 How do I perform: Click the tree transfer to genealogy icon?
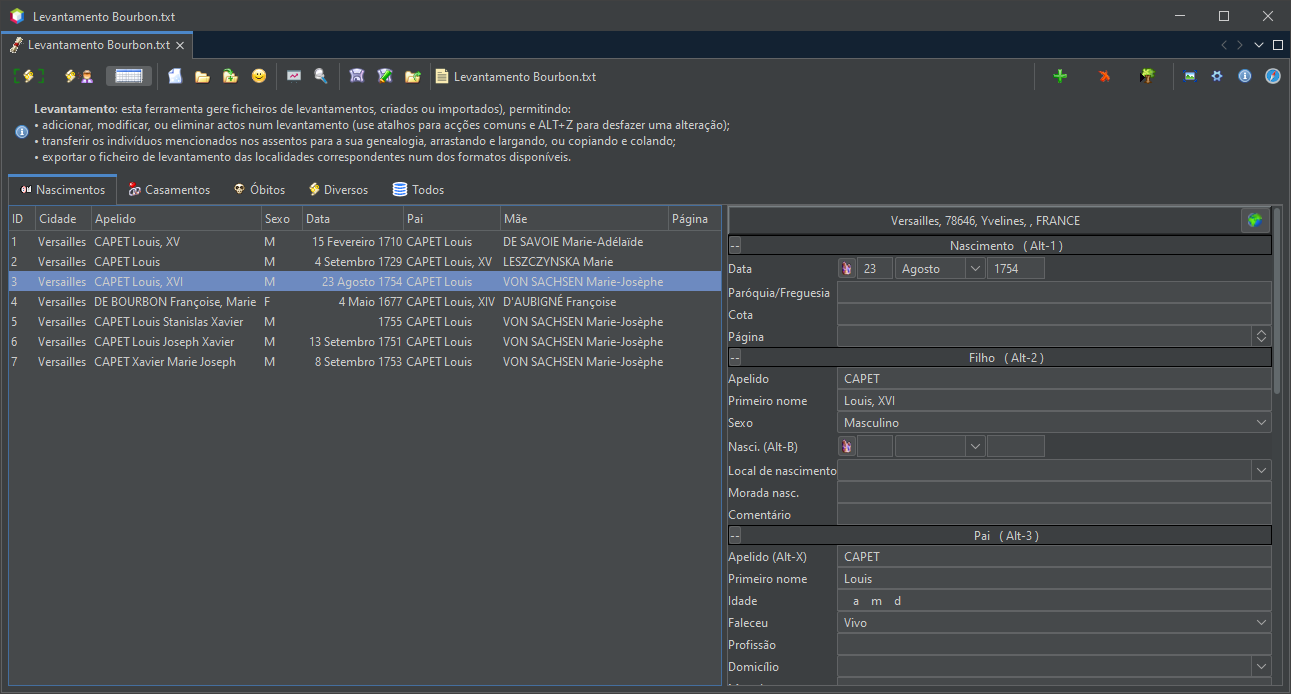pyautogui.click(x=1147, y=76)
